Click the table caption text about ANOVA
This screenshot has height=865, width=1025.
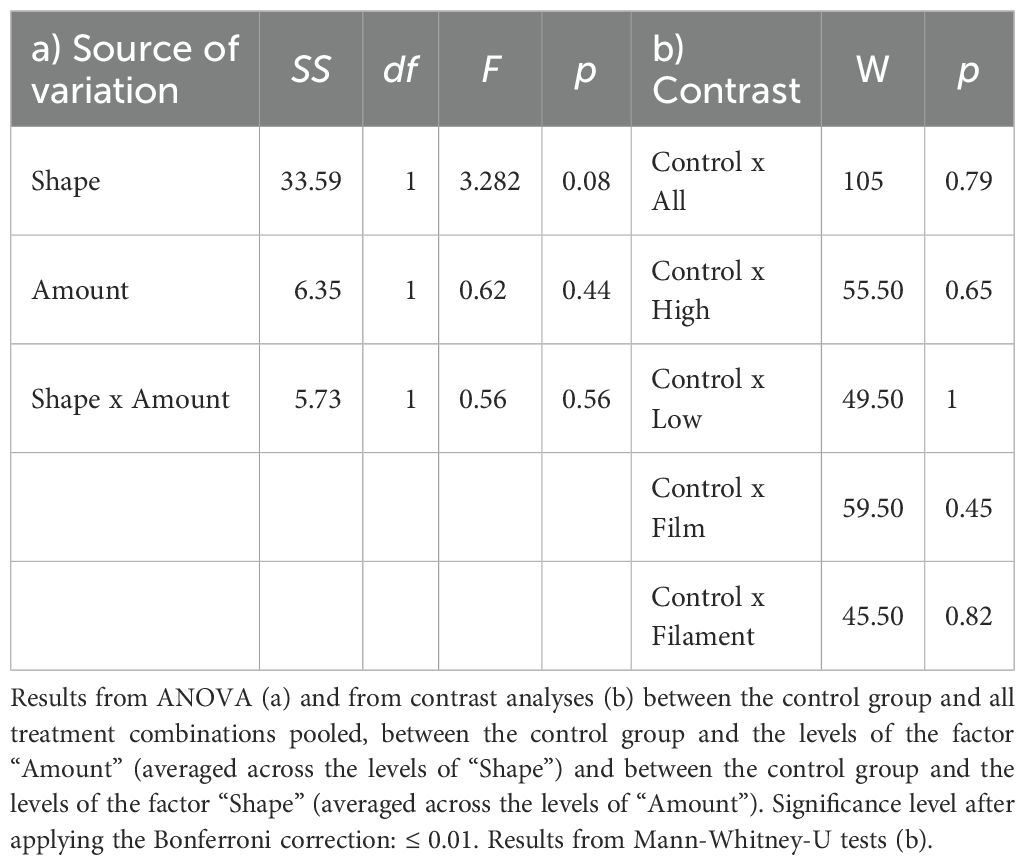click(512, 769)
